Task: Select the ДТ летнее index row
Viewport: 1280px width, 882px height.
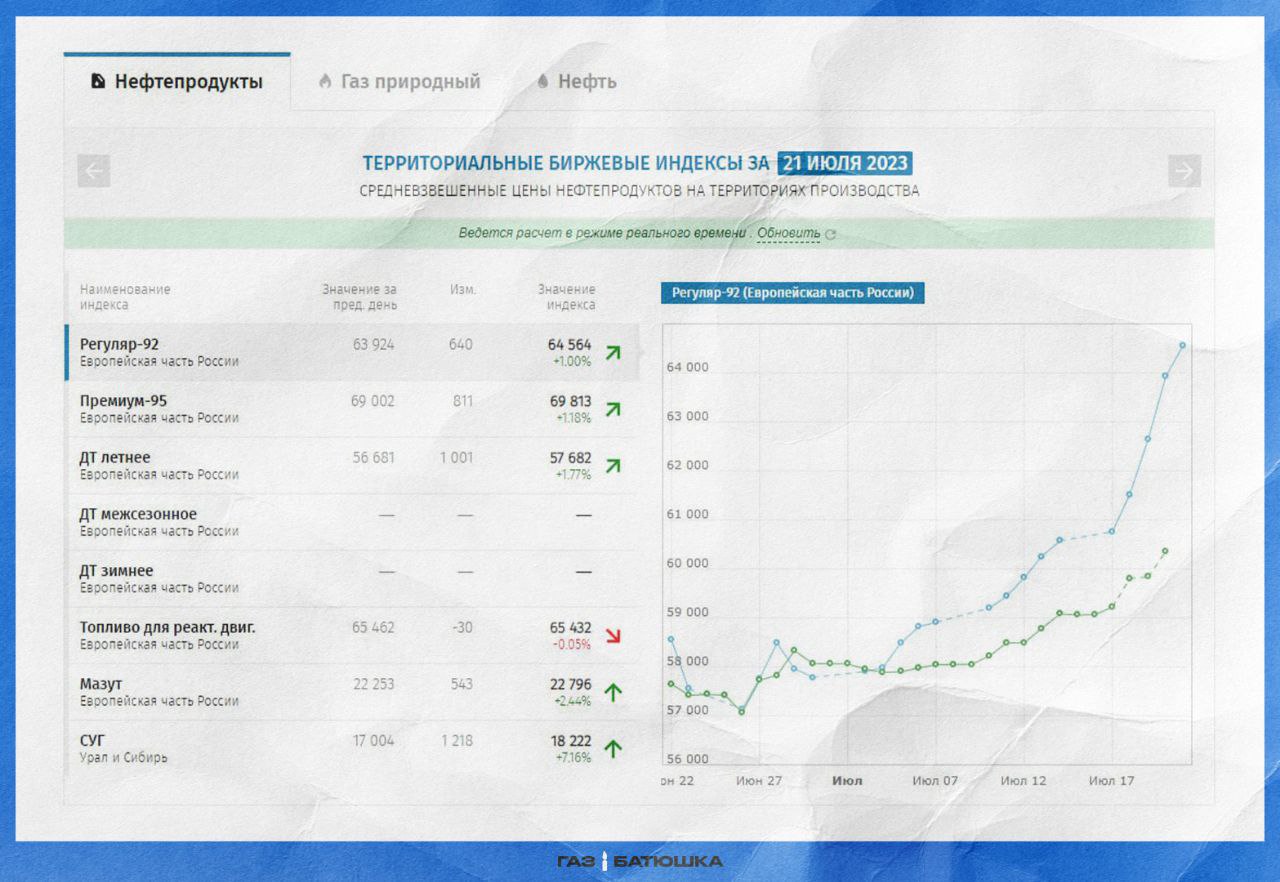Action: click(x=350, y=465)
